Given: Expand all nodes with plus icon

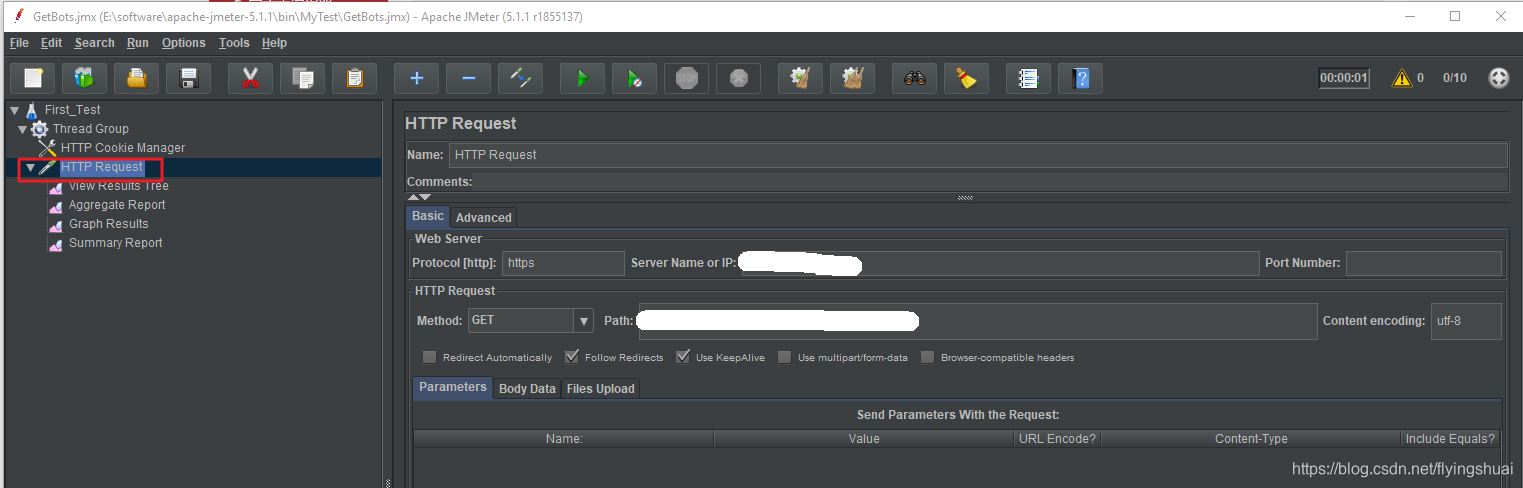Looking at the screenshot, I should (417, 78).
